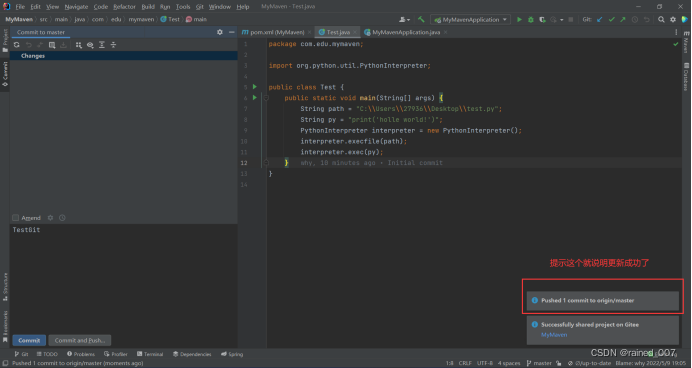Viewport: 692px width, 368px height.
Task: Click the code-with-me user icon dropdown
Action: click(404, 19)
